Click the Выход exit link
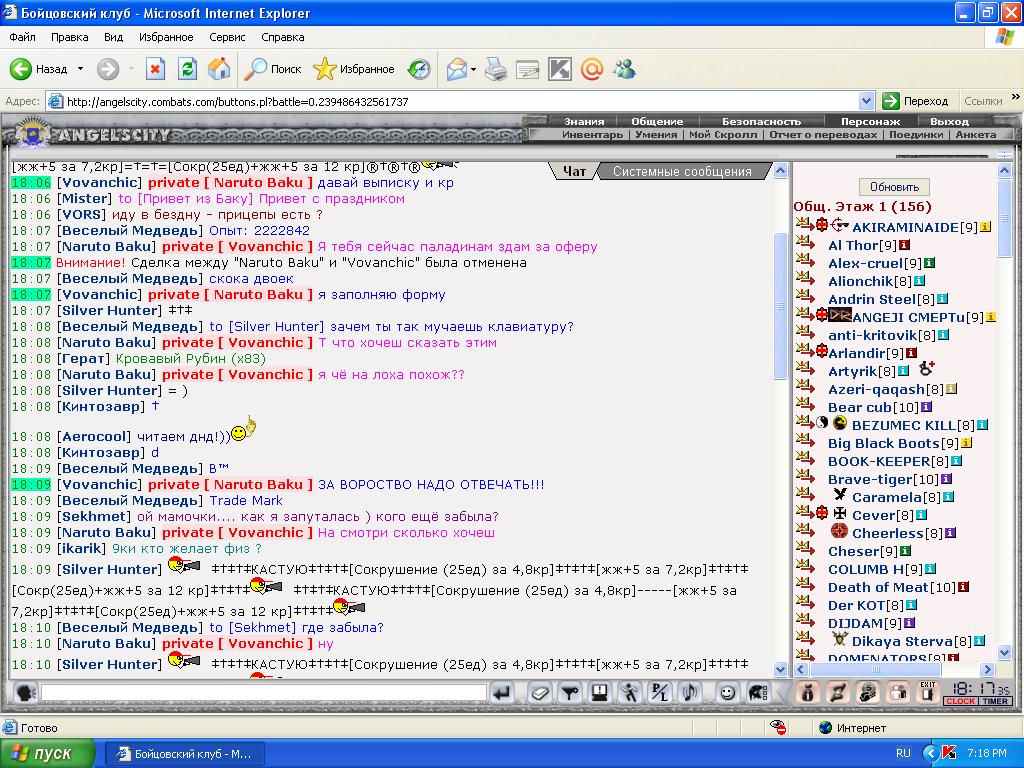 coord(949,121)
